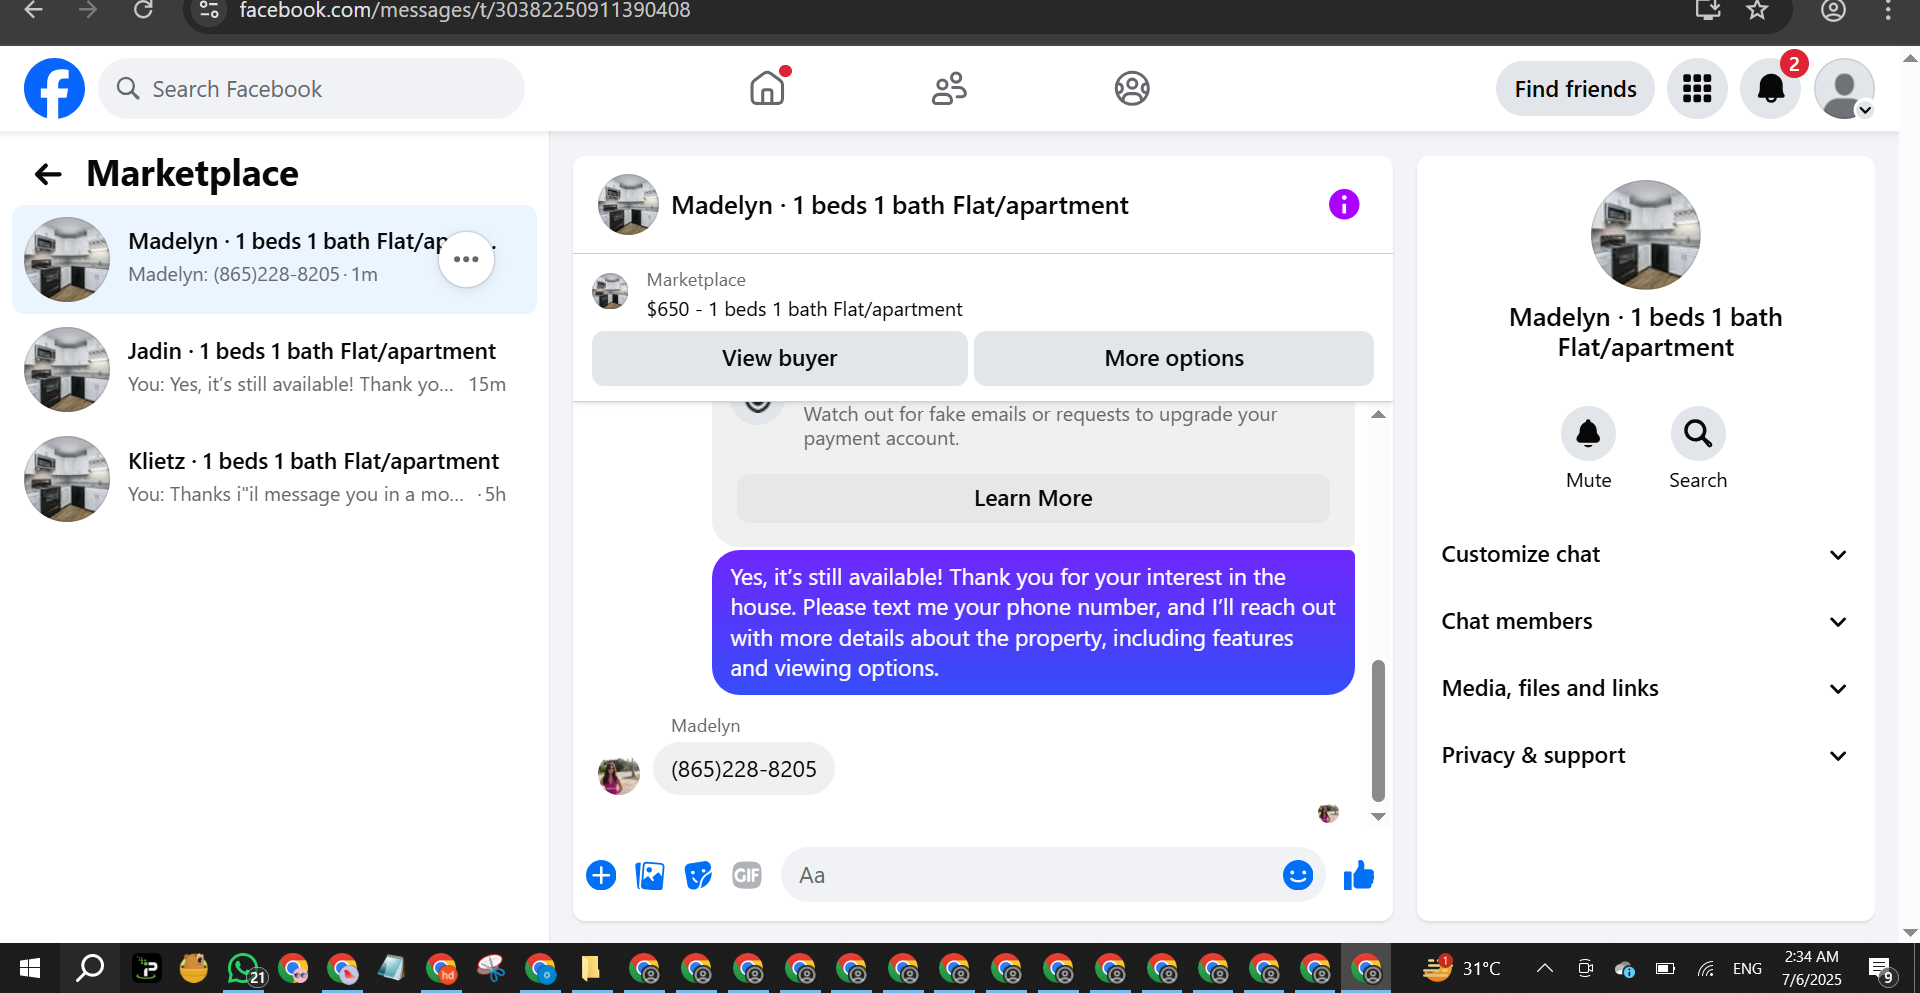Open the Facebook logo home link
This screenshot has height=993, width=1920.
click(x=54, y=88)
